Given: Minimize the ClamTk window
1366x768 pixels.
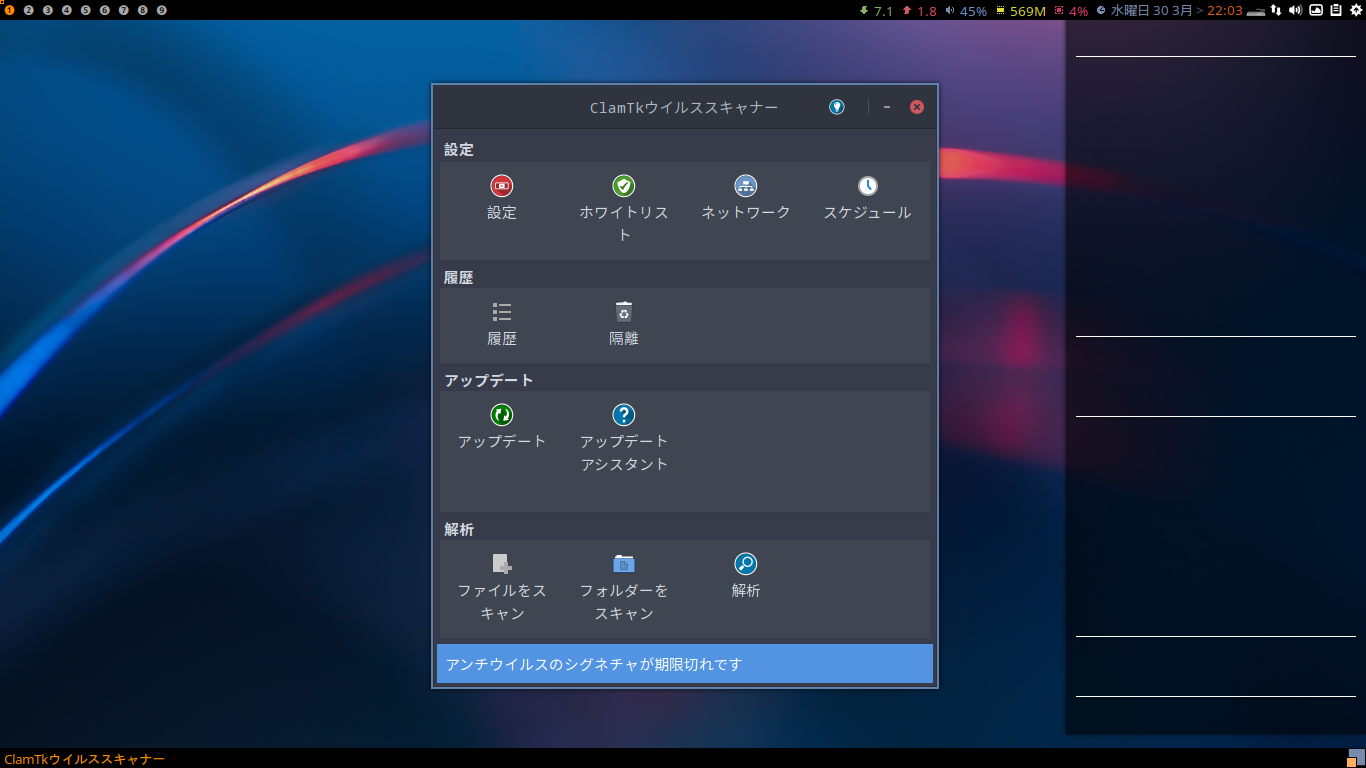Looking at the screenshot, I should click(887, 107).
